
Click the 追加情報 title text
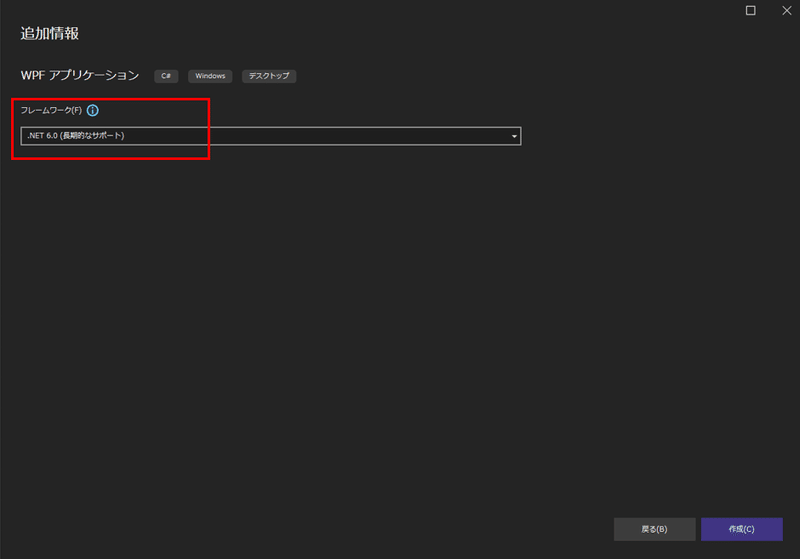coord(49,34)
